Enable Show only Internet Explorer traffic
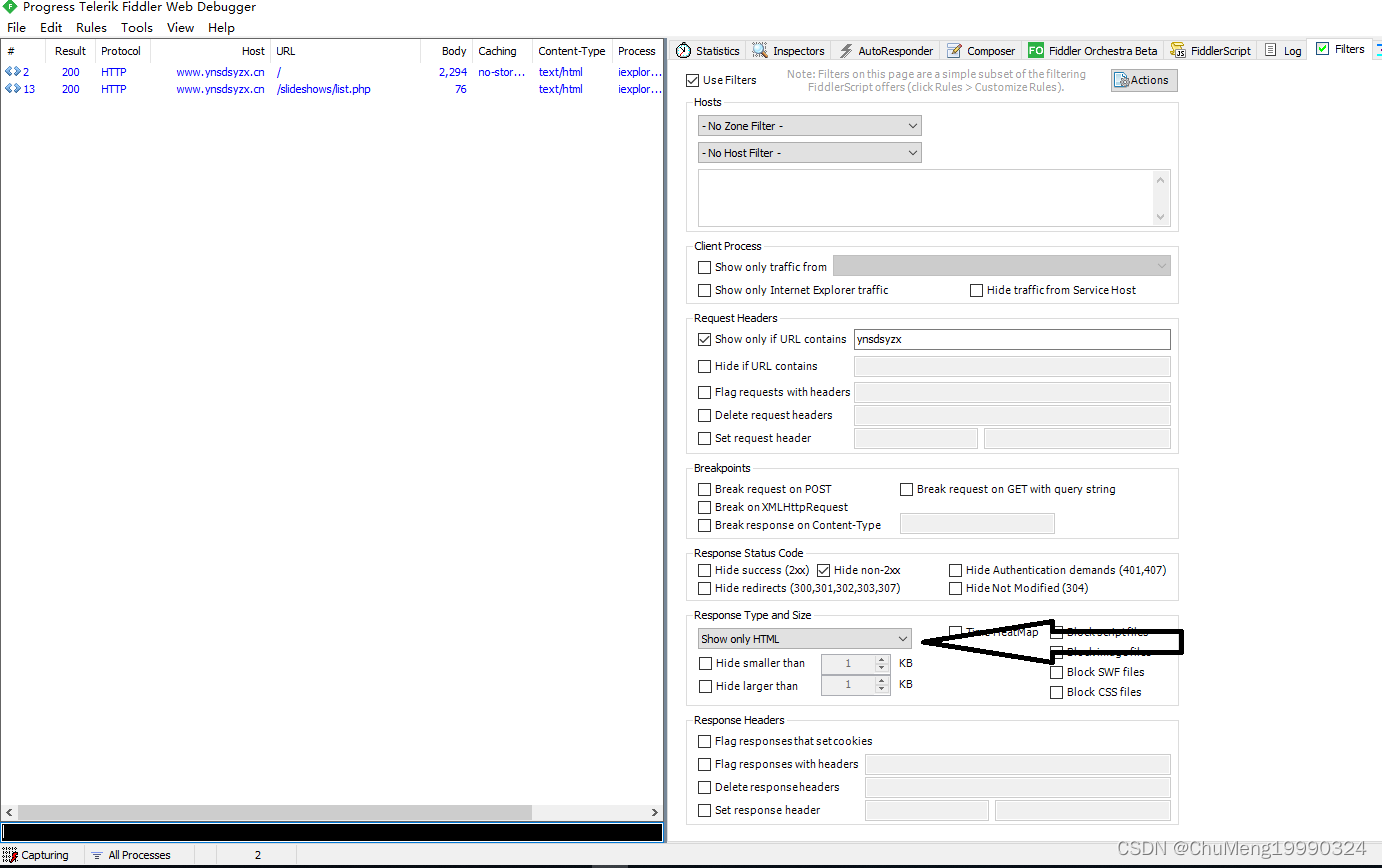 705,290
